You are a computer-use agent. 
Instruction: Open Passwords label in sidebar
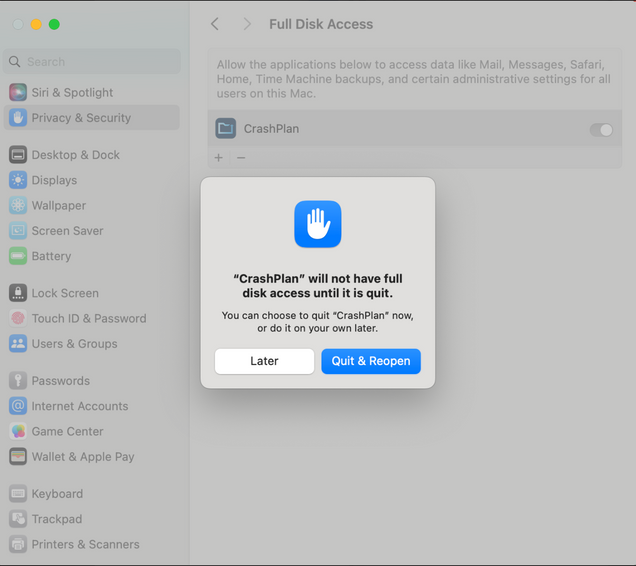pos(61,381)
